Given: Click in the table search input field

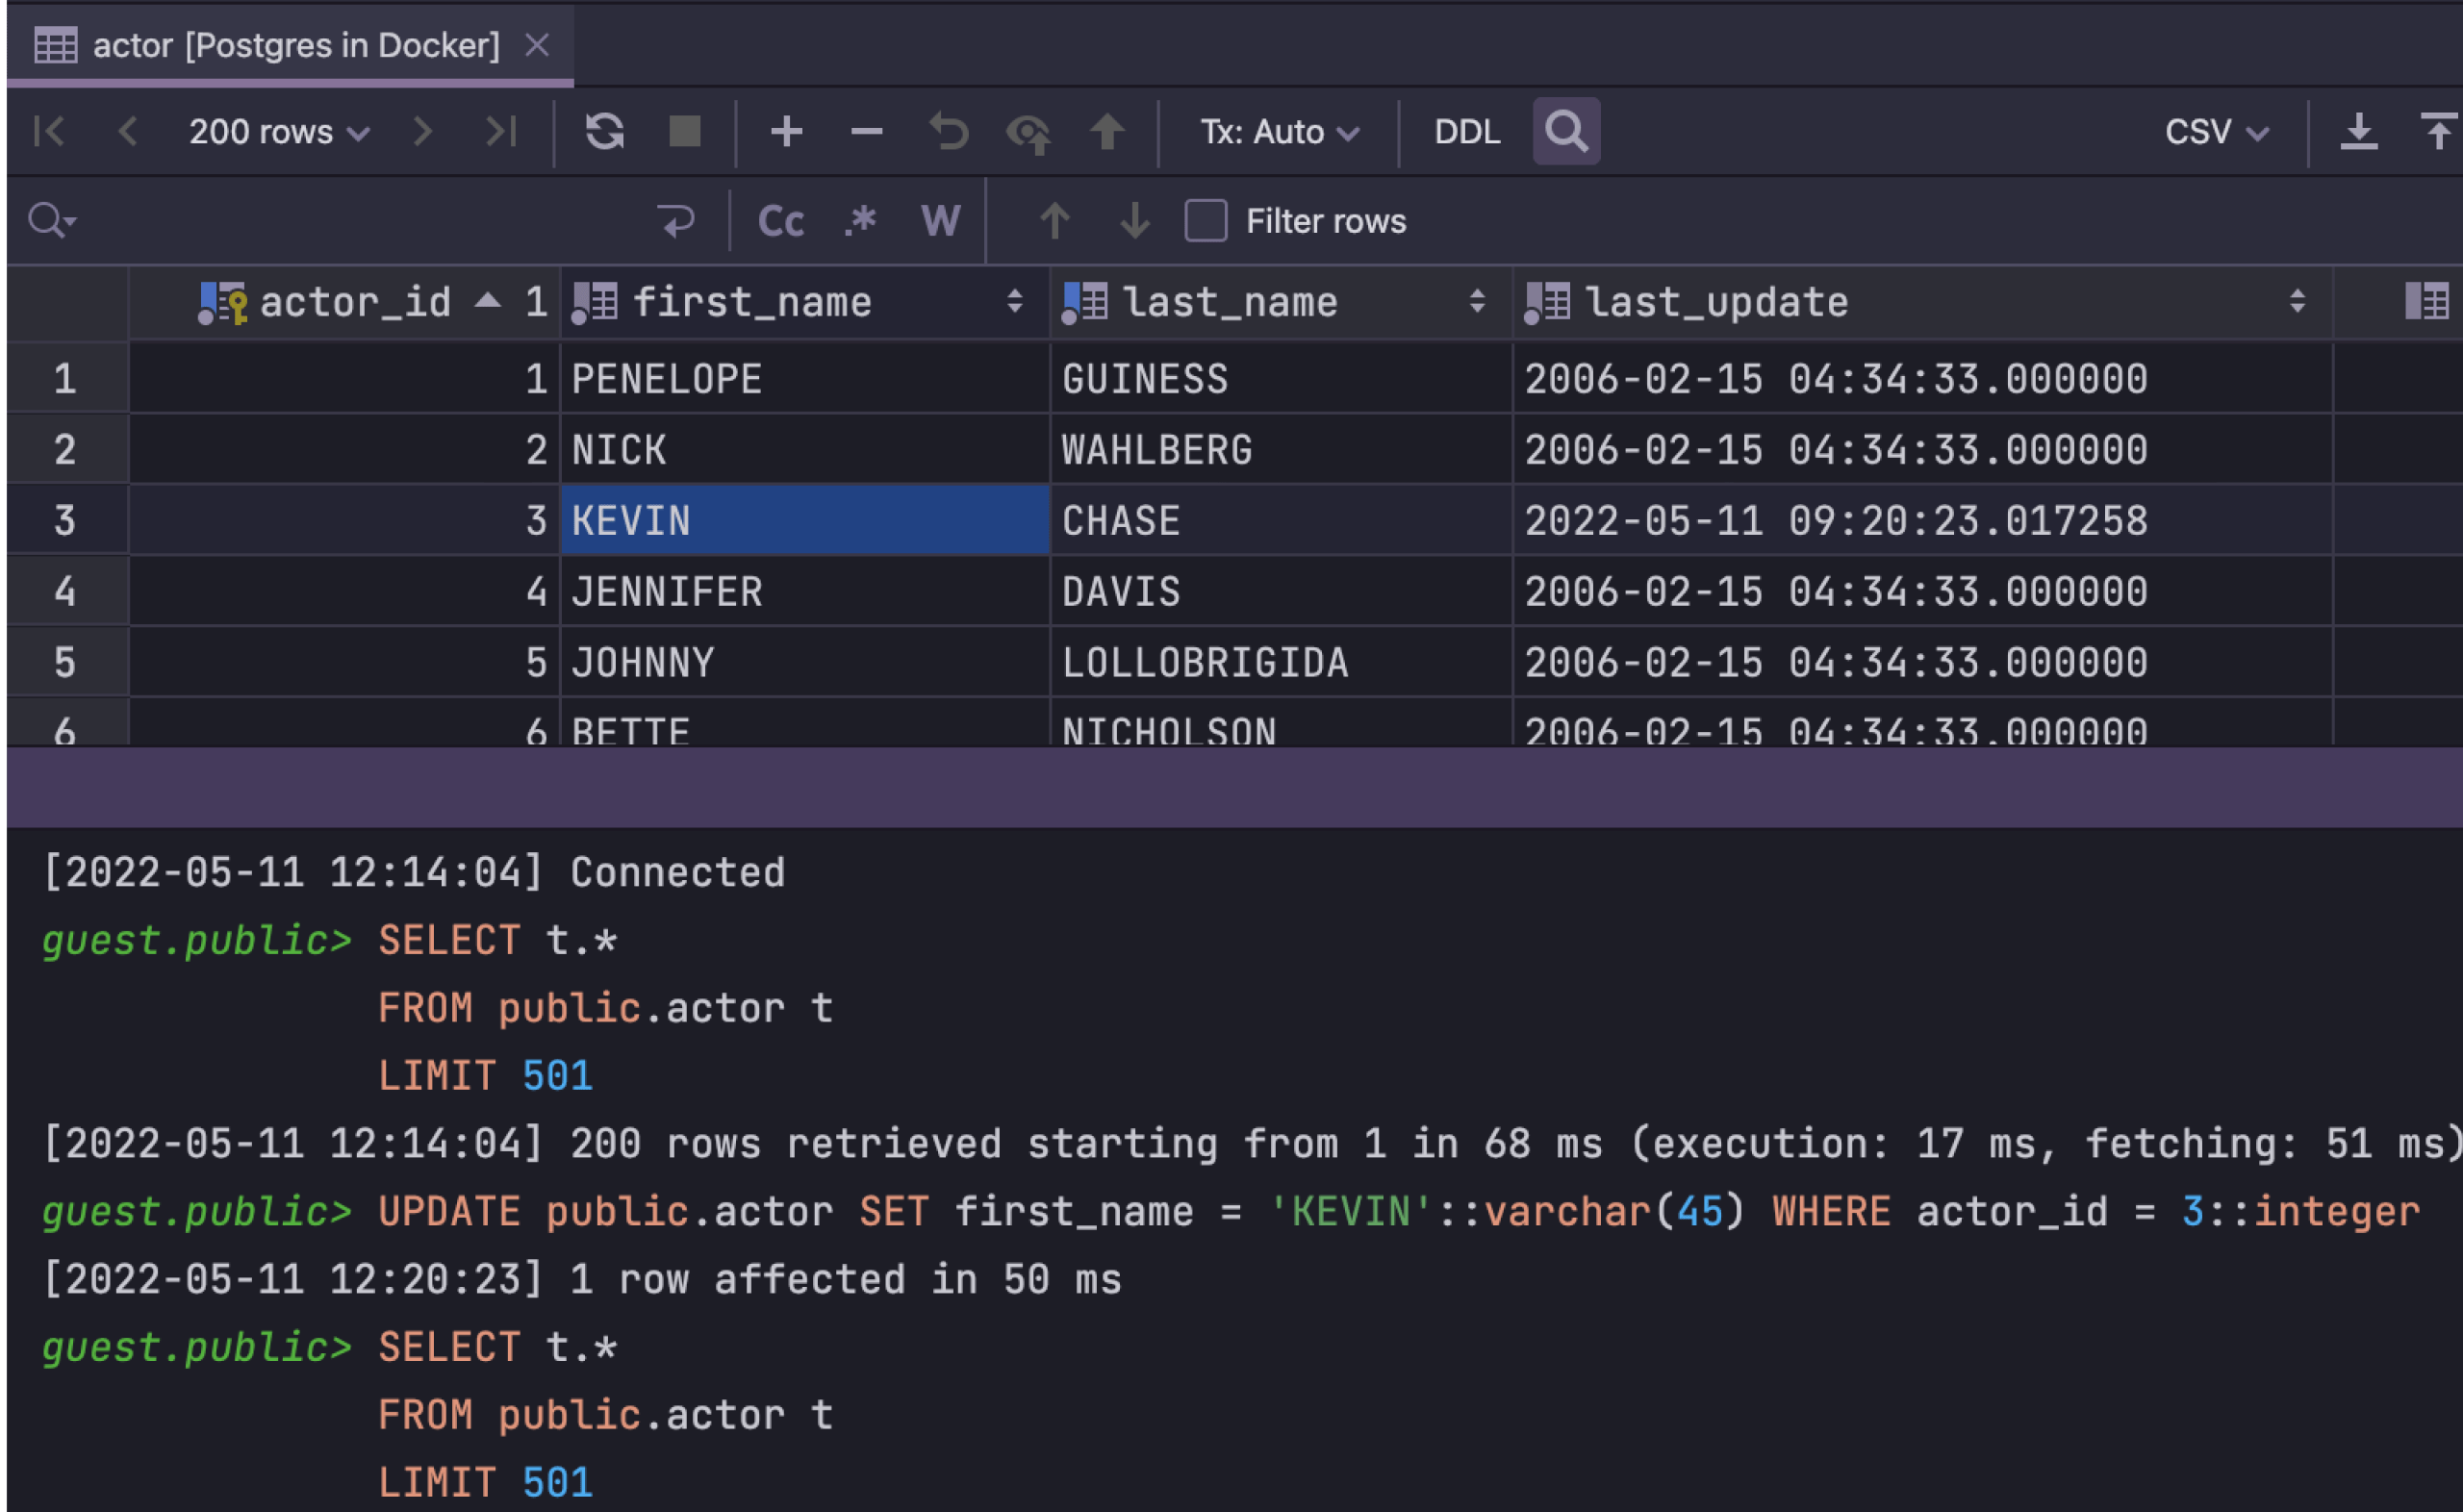Looking at the screenshot, I should pos(365,220).
